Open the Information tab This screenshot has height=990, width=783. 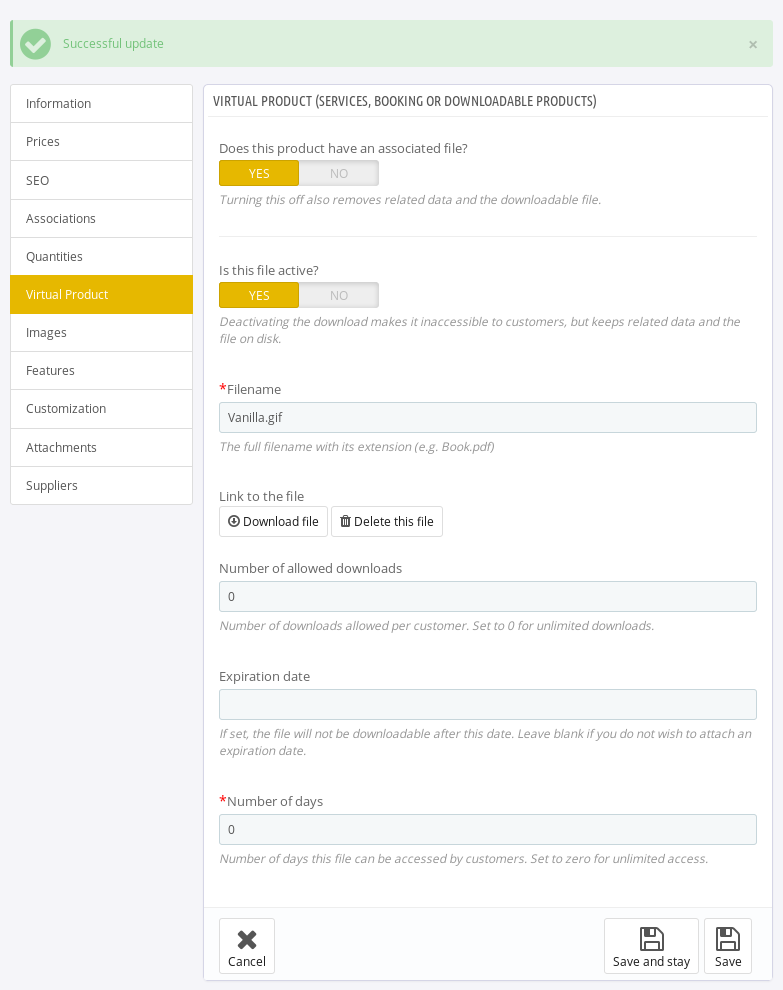101,104
